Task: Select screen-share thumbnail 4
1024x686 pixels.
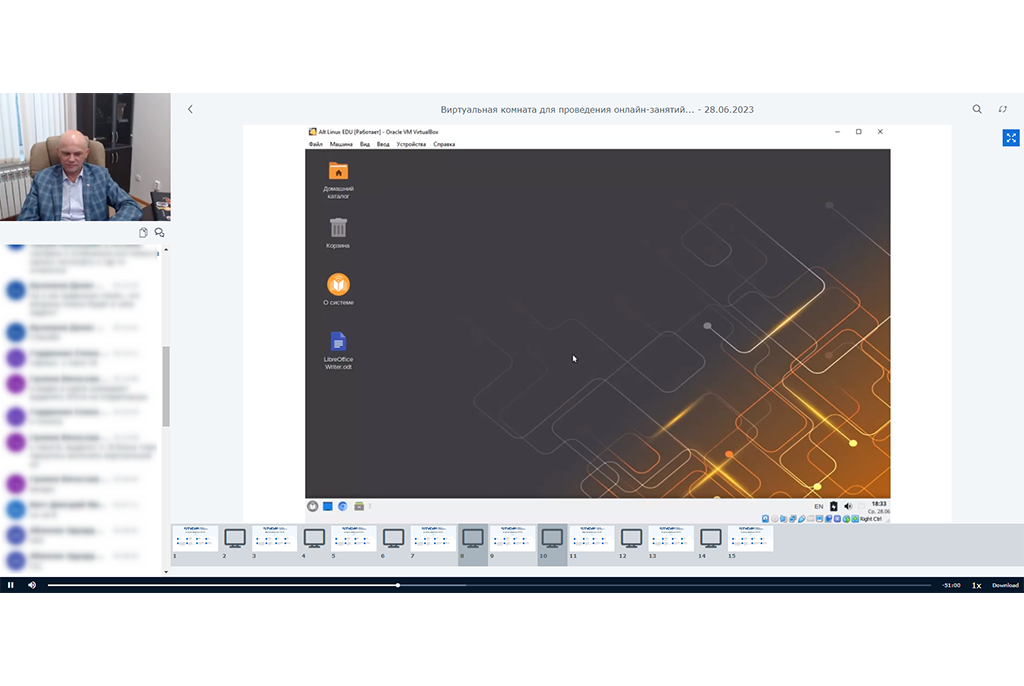Action: 314,538
